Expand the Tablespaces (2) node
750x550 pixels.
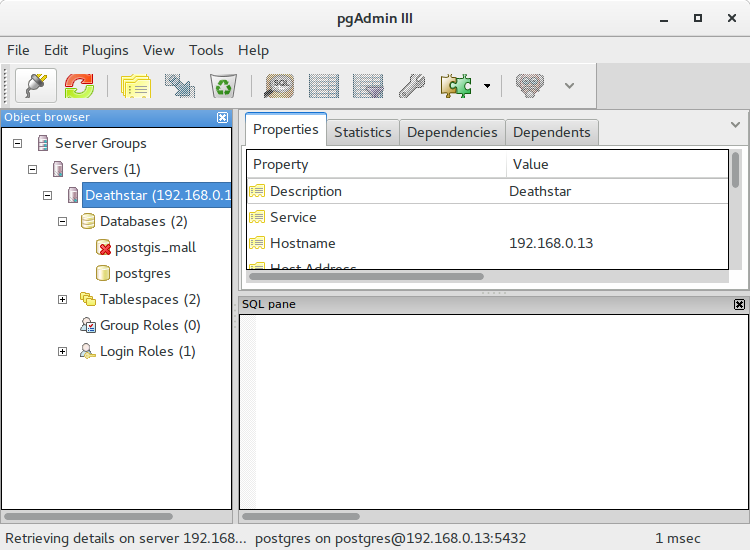62,299
